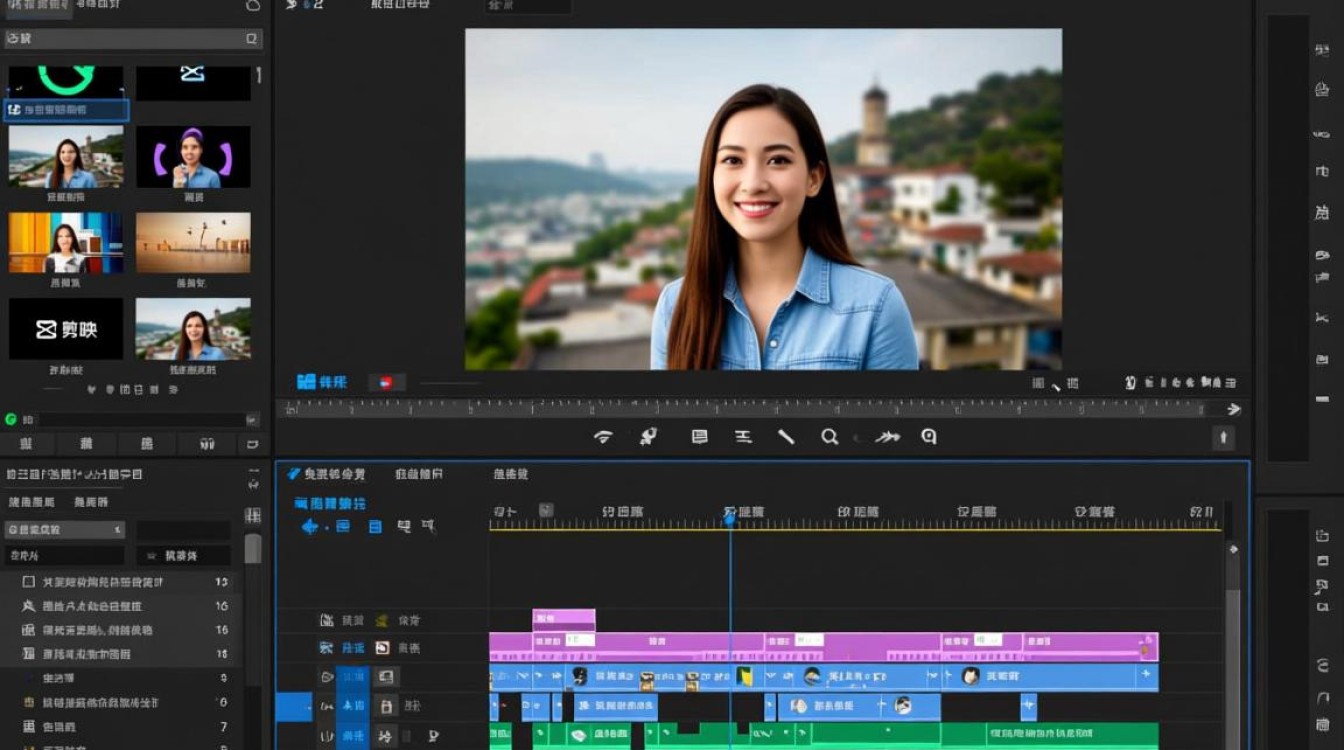Click the dark bar beside the green circle indicator
The image size is (1344, 750).
(x=142, y=420)
